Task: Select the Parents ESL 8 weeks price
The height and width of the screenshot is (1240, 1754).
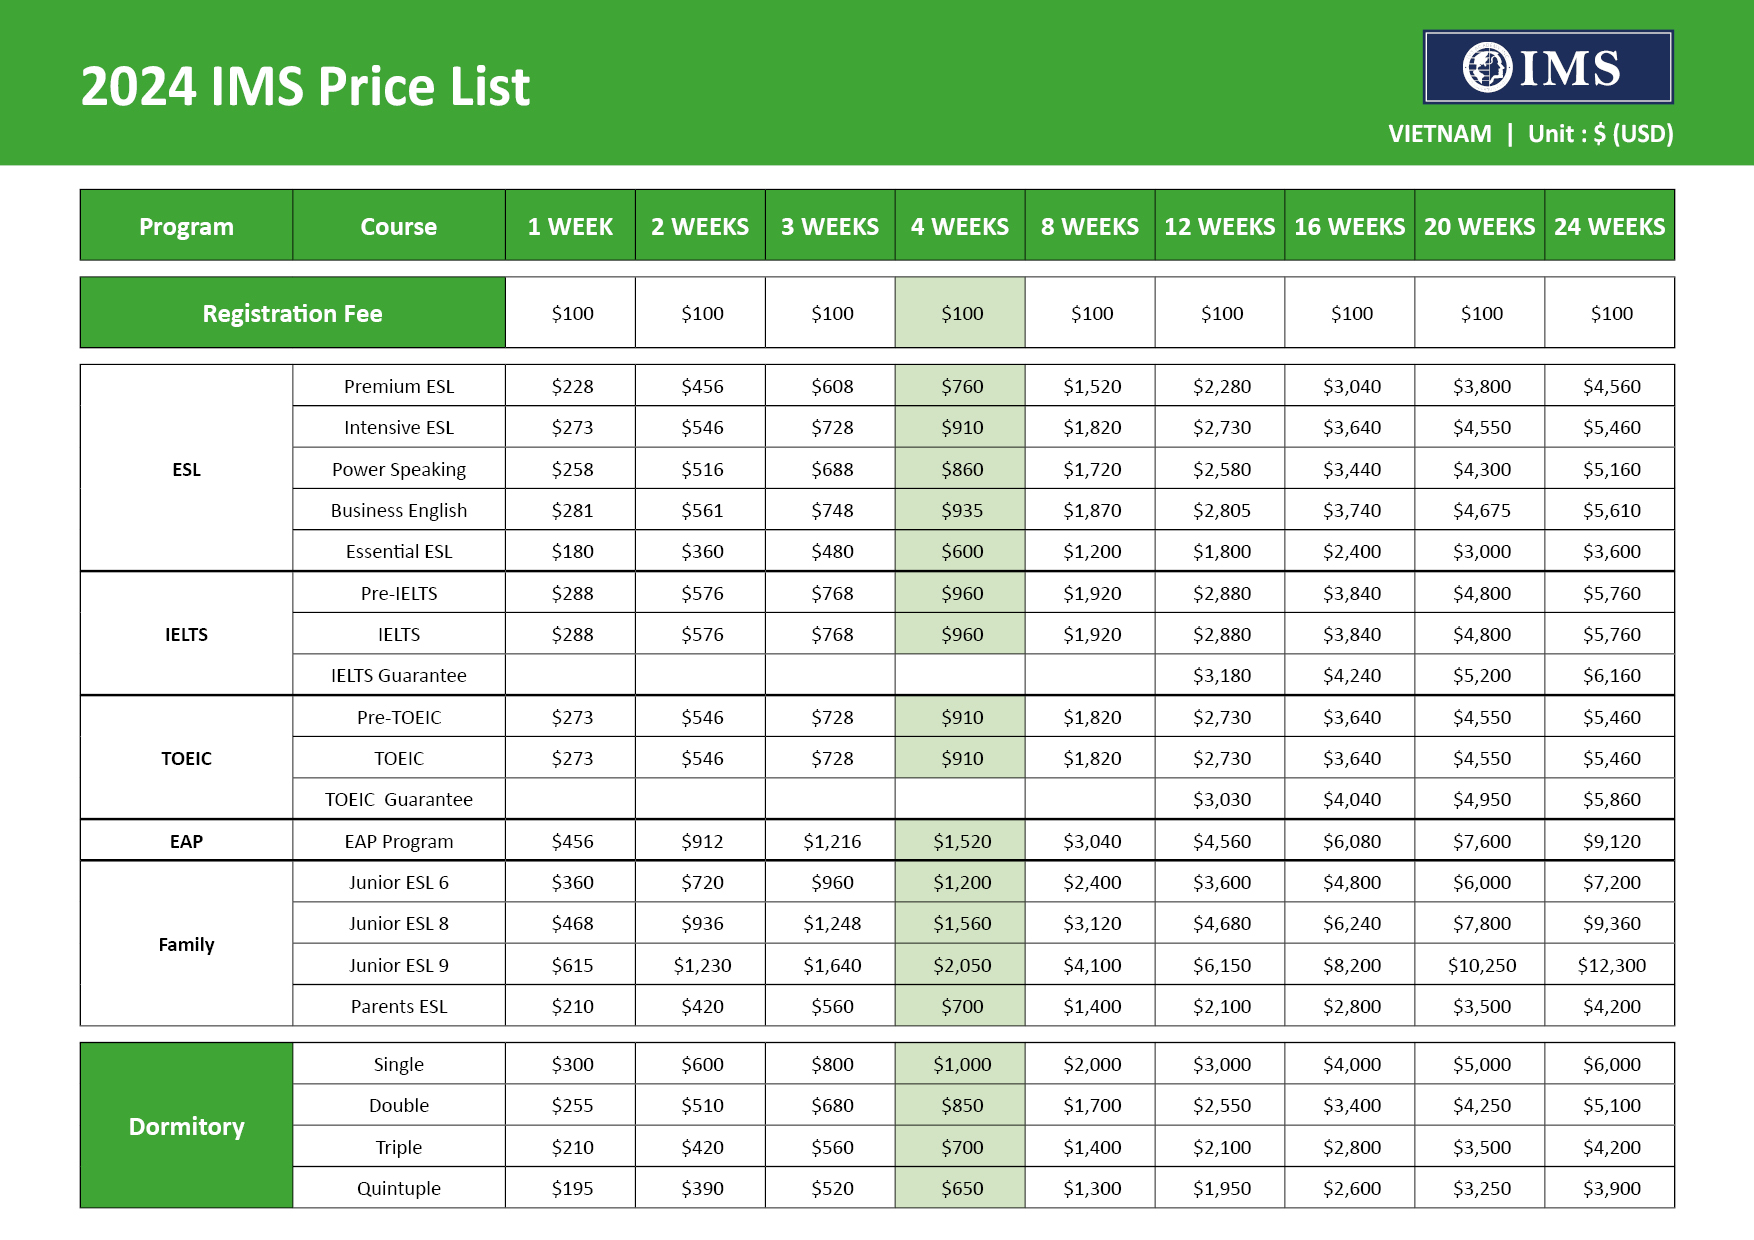Action: point(1092,1007)
